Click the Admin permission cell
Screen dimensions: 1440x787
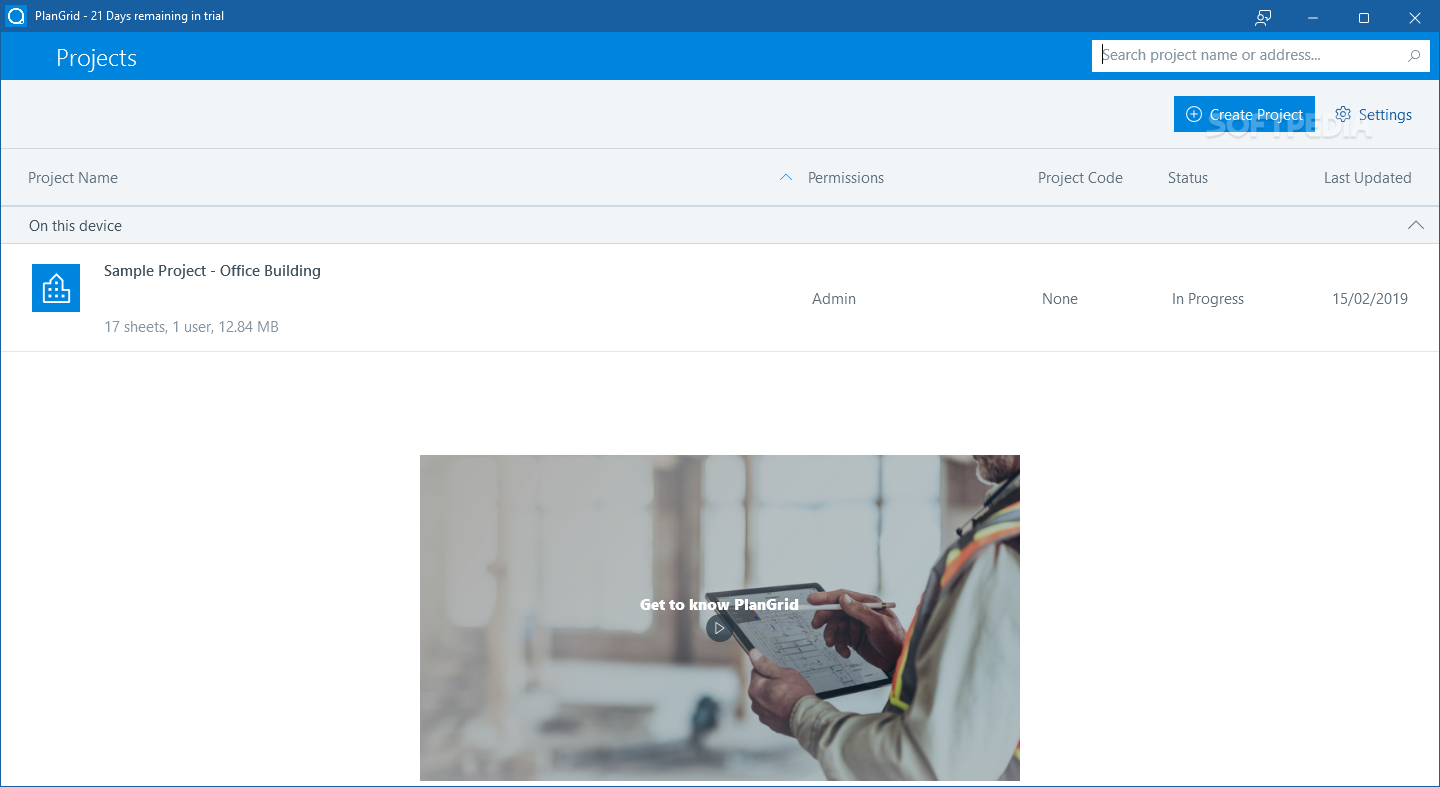834,299
